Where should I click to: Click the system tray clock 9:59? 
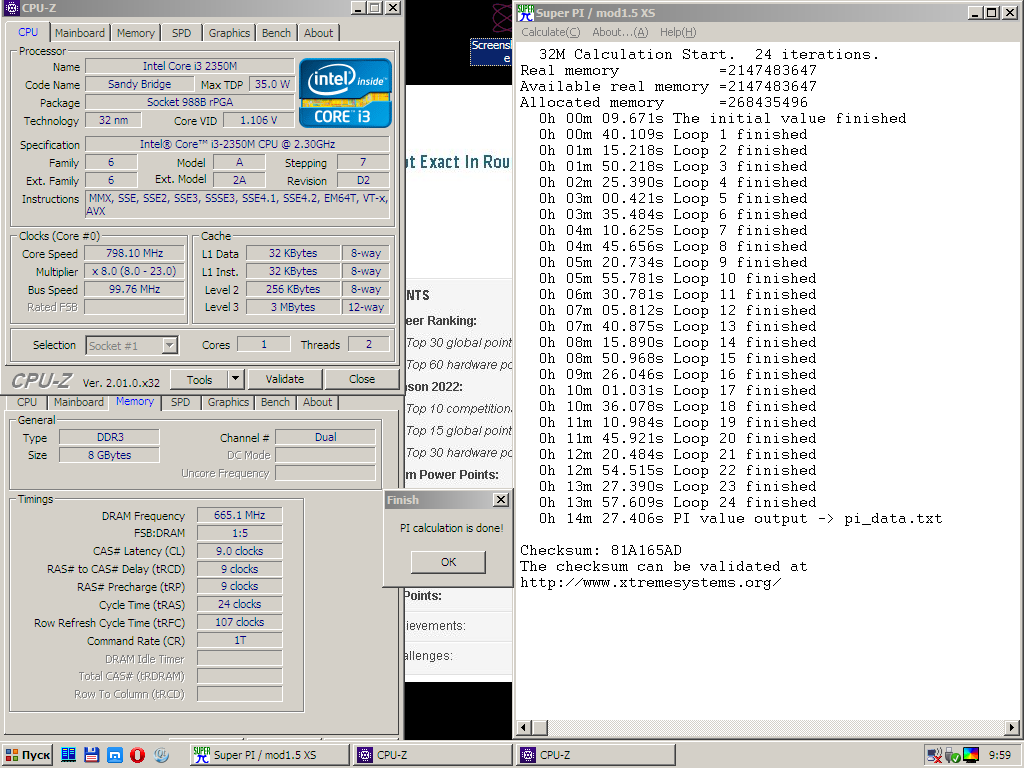[999, 755]
